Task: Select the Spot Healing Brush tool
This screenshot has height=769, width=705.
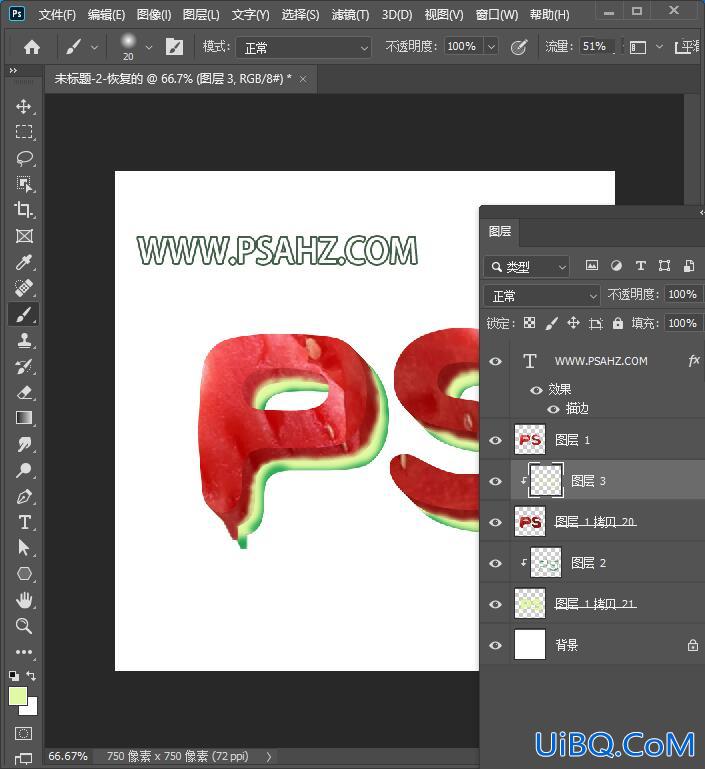Action: (24, 288)
